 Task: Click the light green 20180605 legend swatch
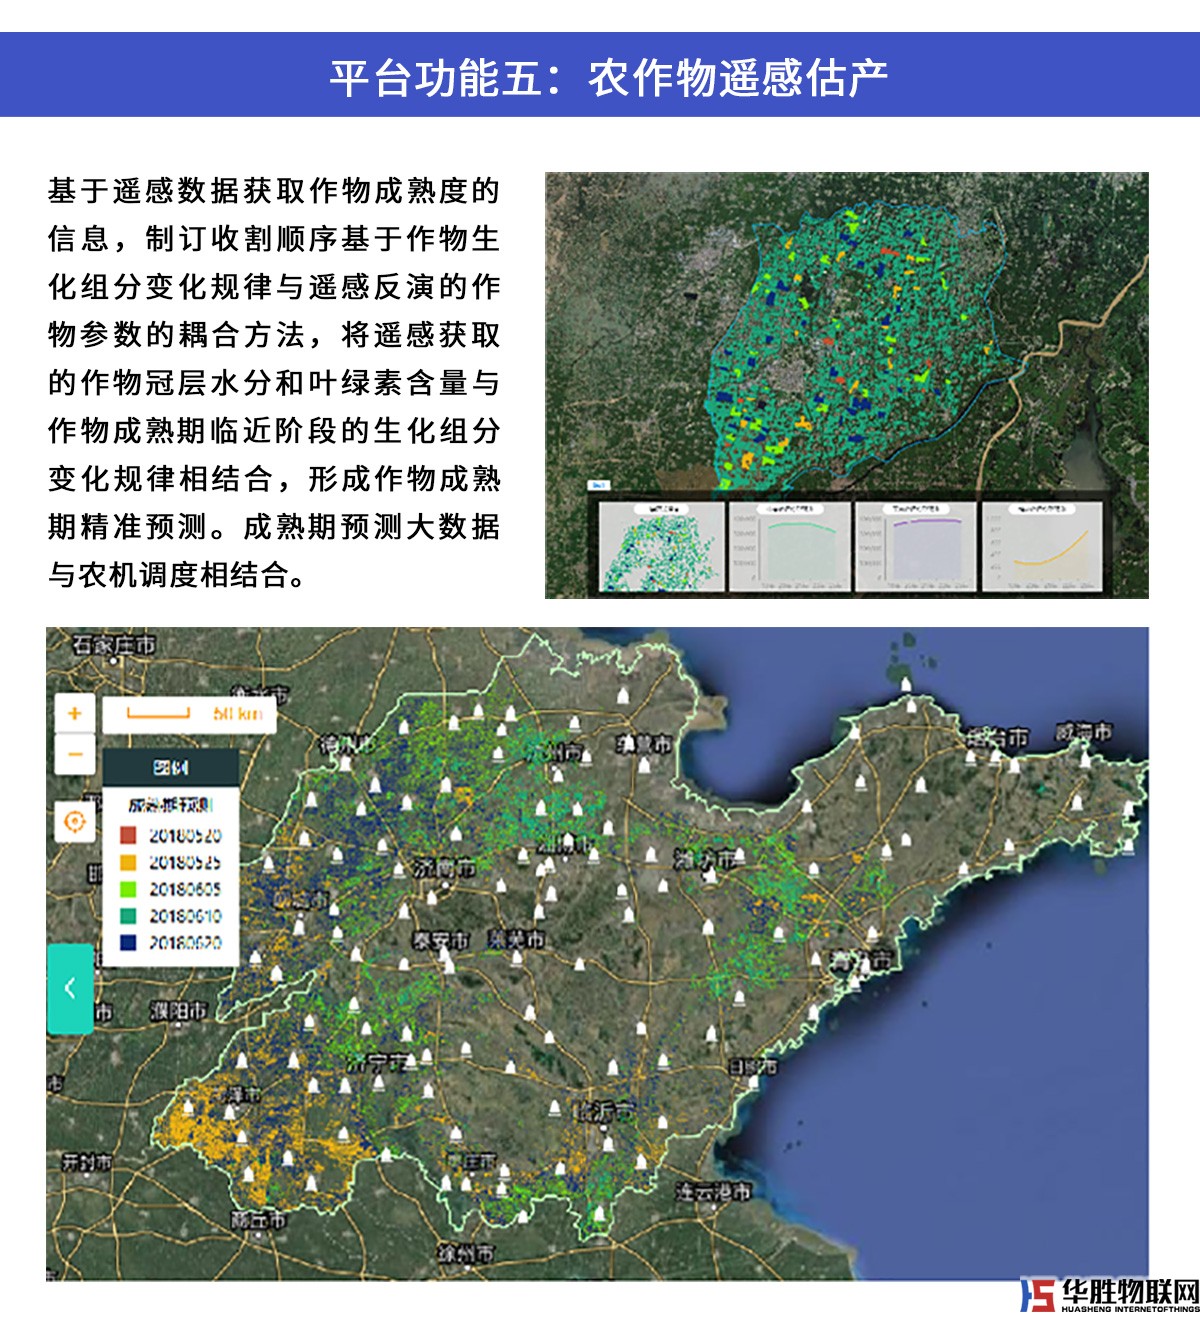128,889
